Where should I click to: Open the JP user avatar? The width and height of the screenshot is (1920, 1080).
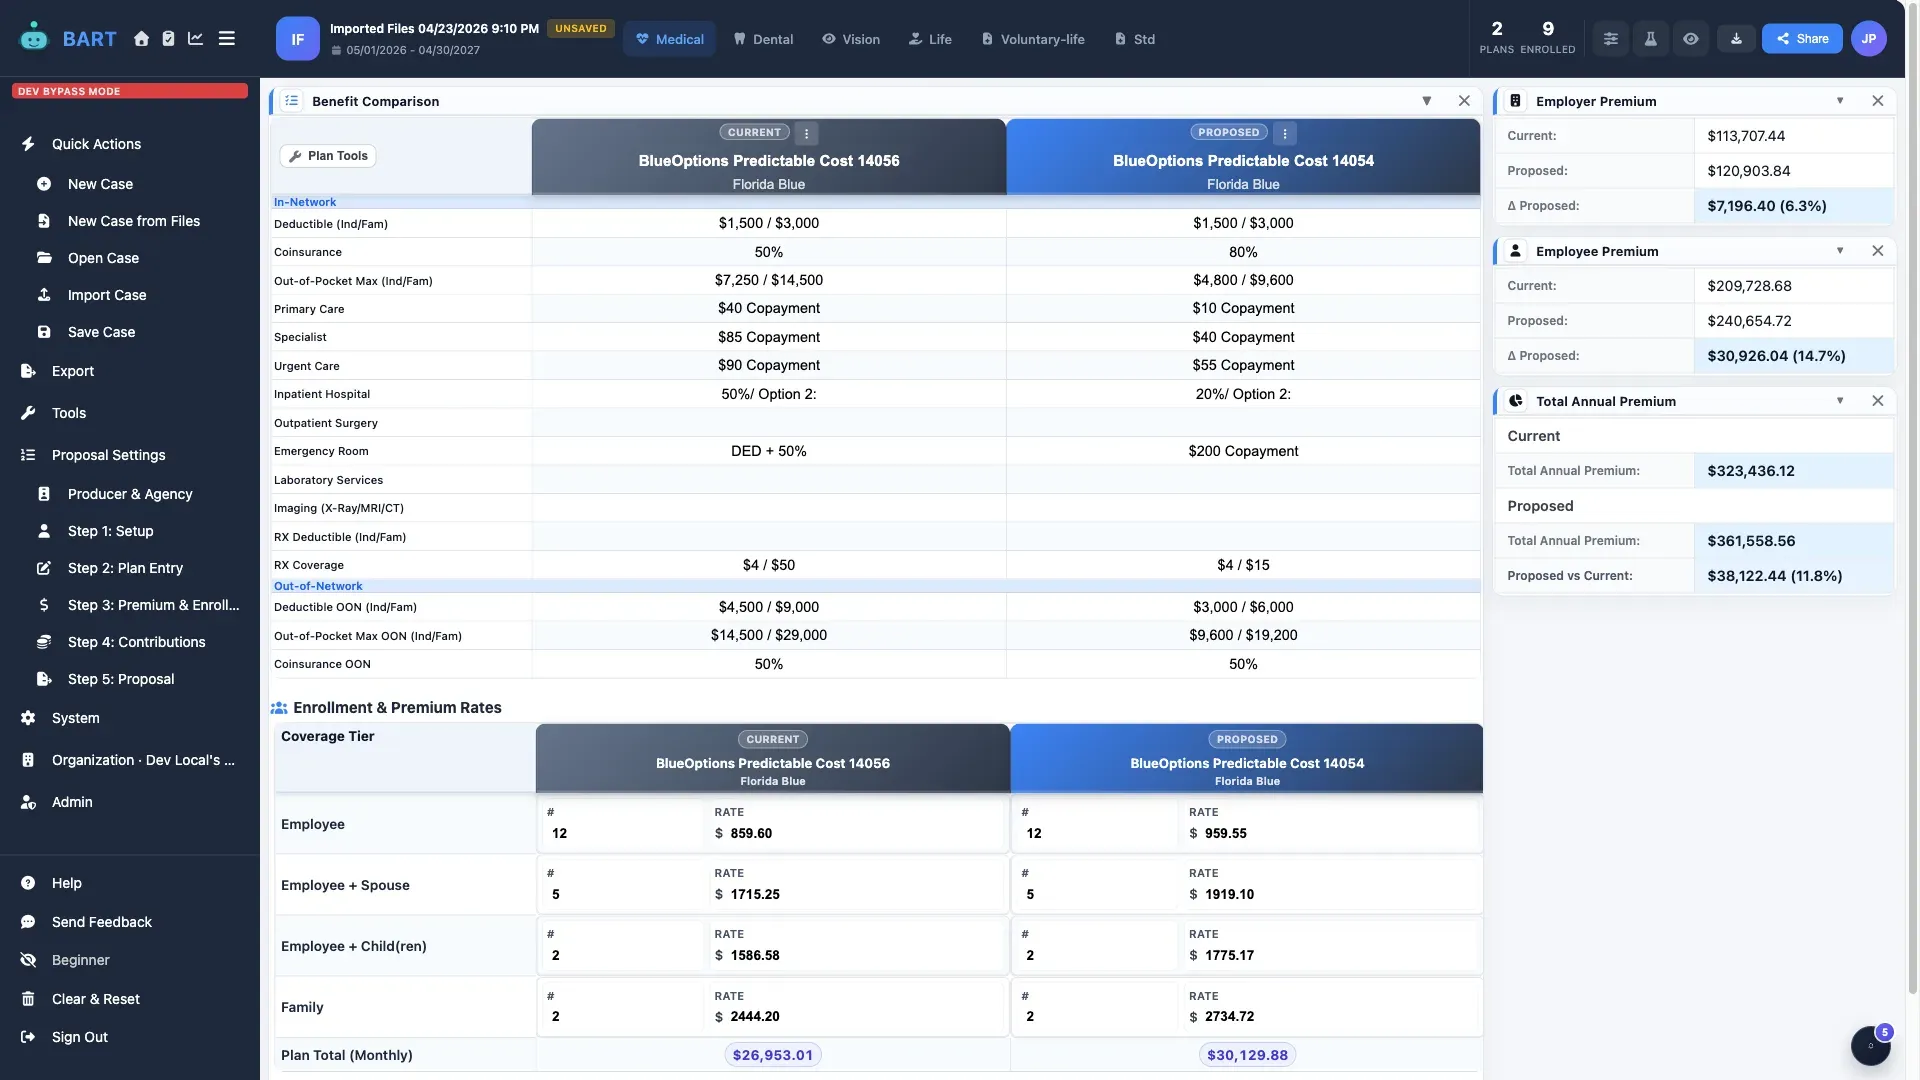tap(1868, 39)
